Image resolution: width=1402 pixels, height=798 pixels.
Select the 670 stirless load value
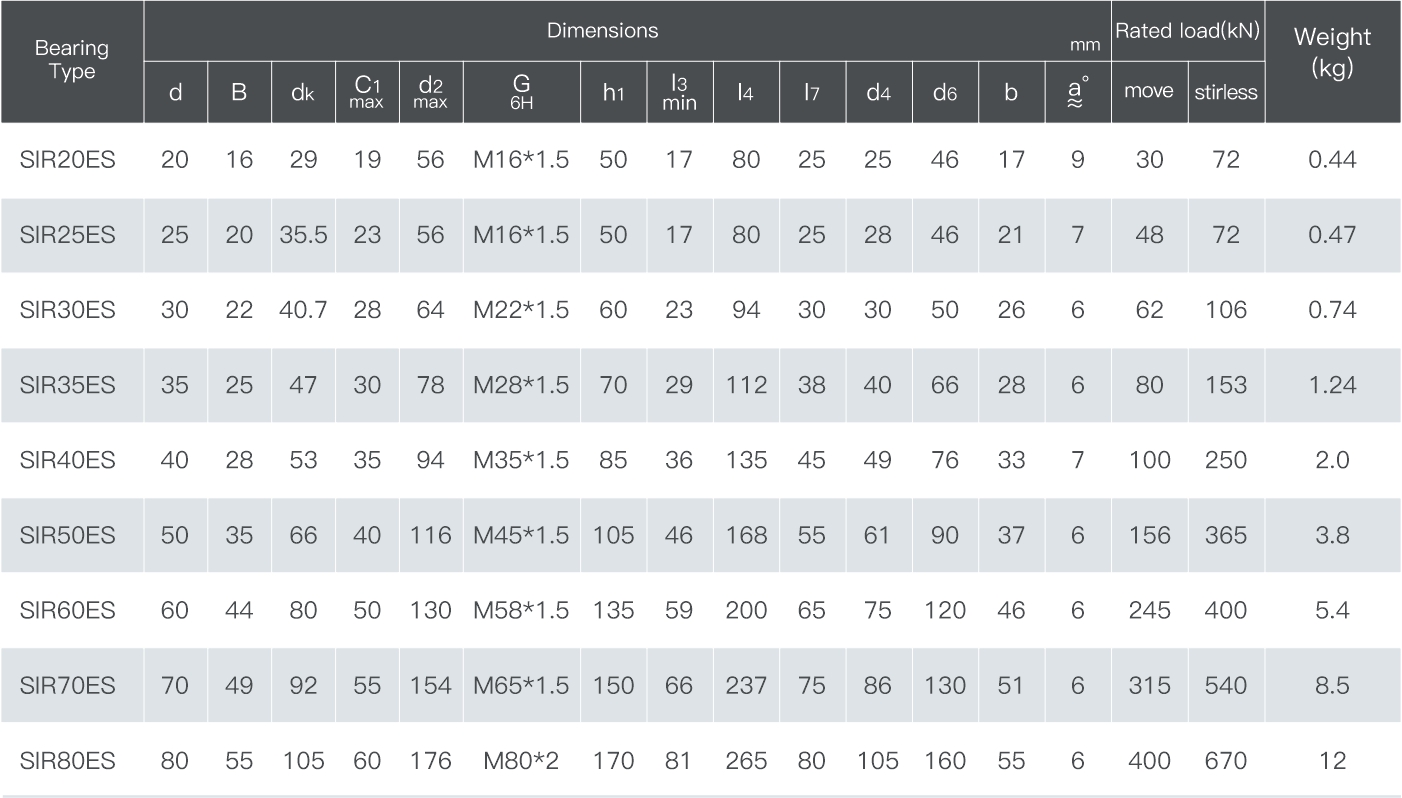(1225, 761)
